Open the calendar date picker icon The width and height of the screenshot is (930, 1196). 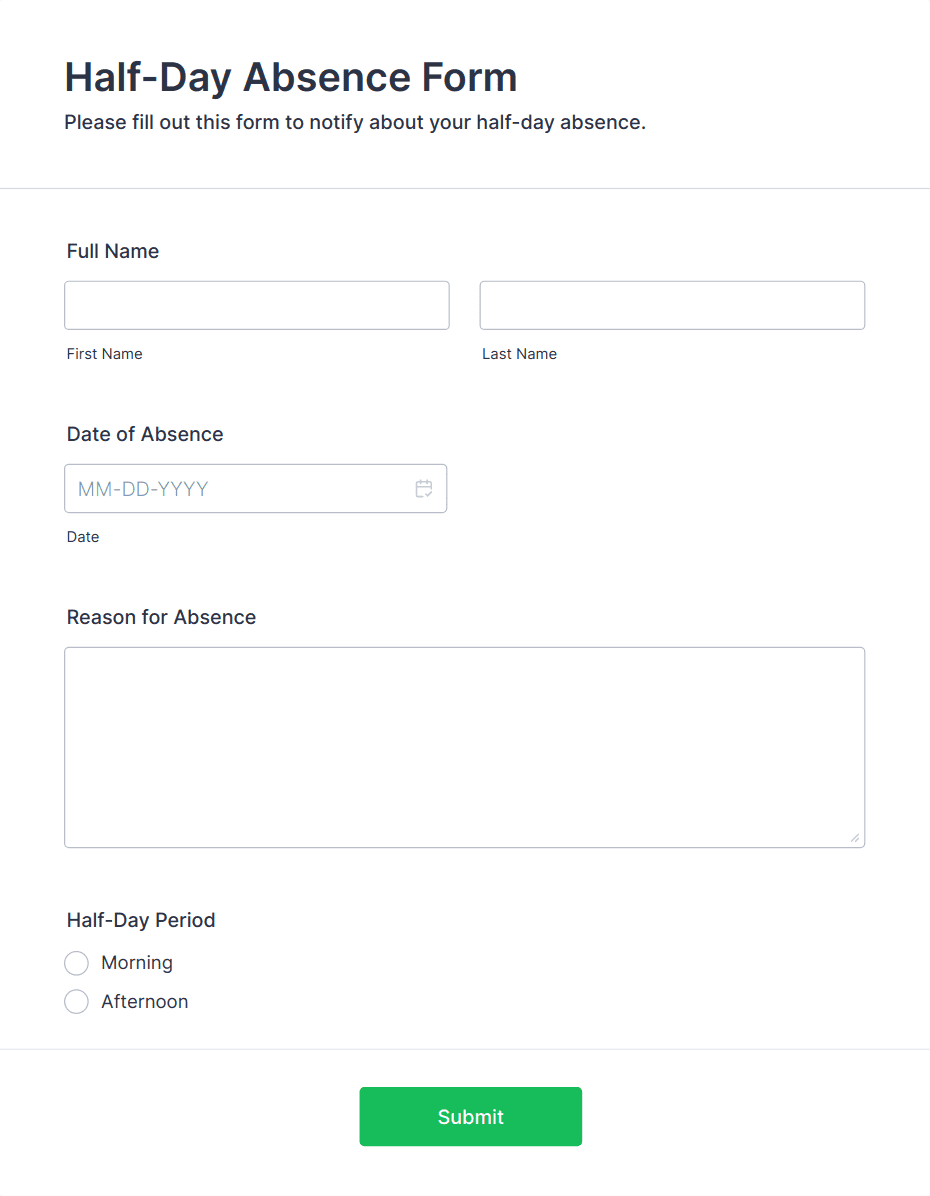[424, 489]
